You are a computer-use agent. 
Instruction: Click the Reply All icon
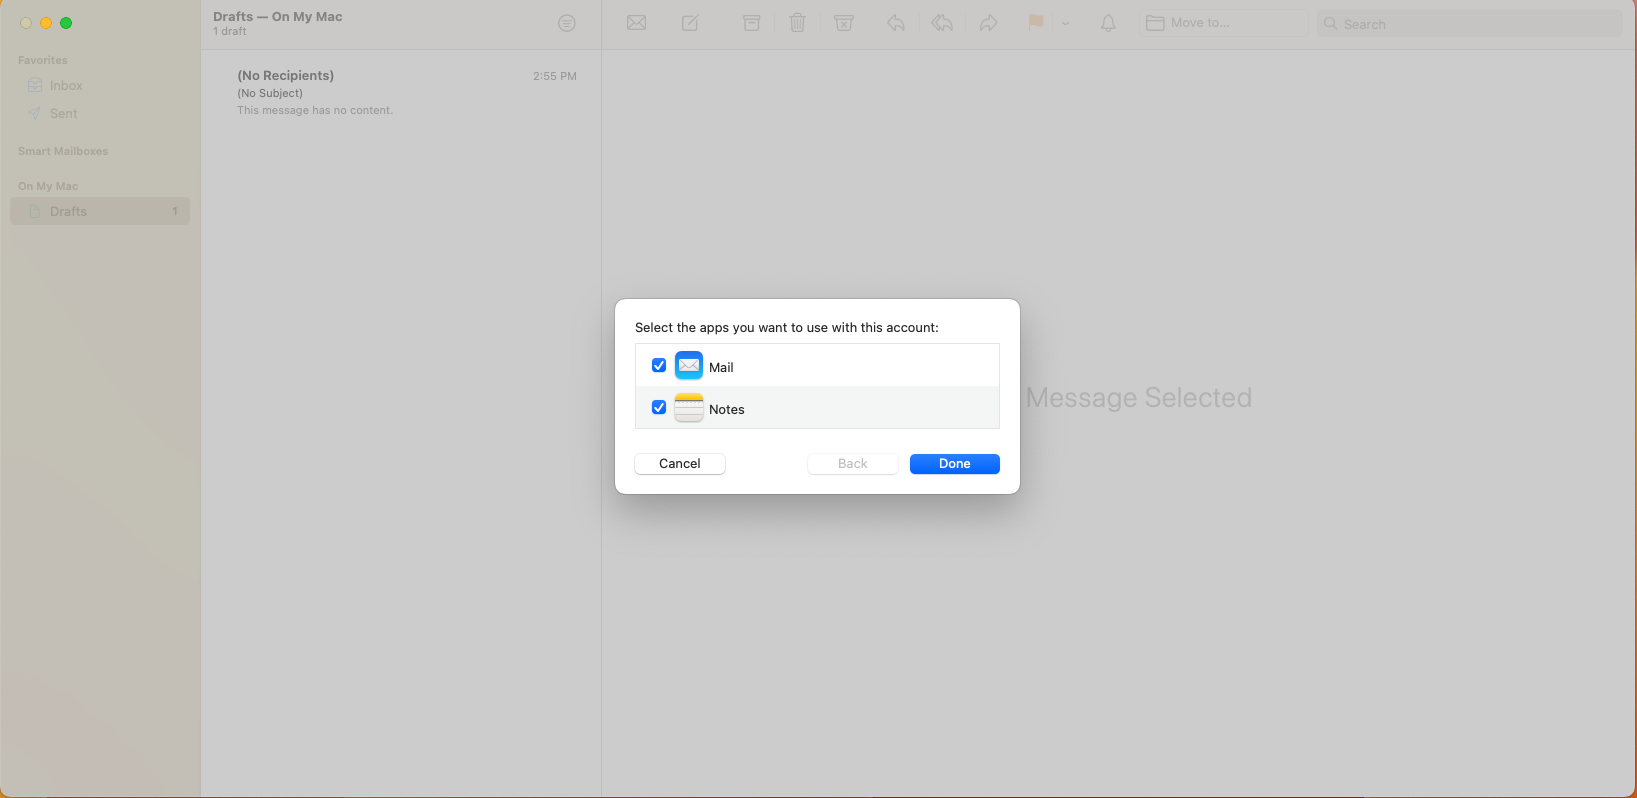942,23
